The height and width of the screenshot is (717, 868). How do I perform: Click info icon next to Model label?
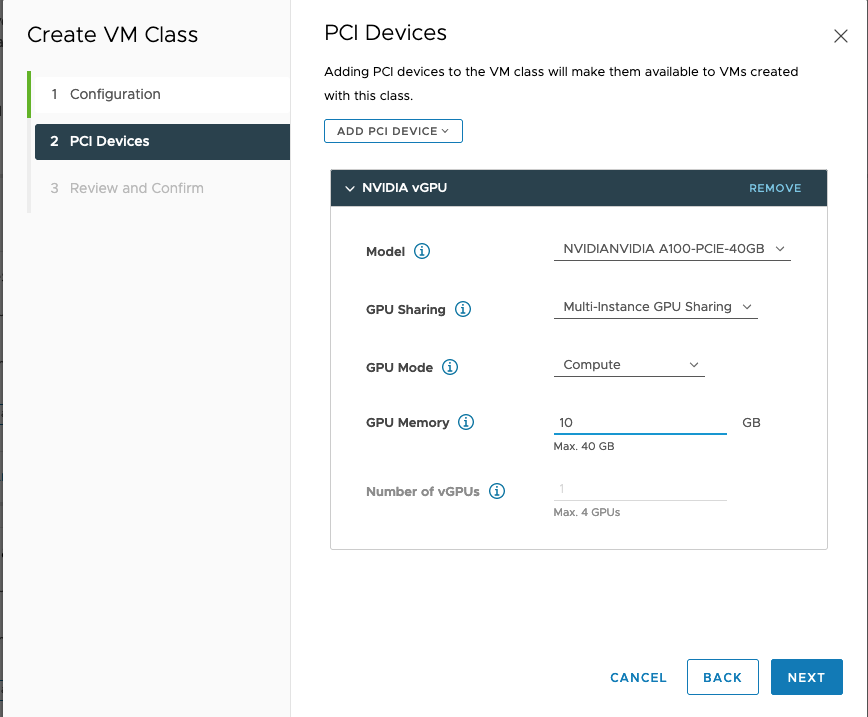[422, 251]
